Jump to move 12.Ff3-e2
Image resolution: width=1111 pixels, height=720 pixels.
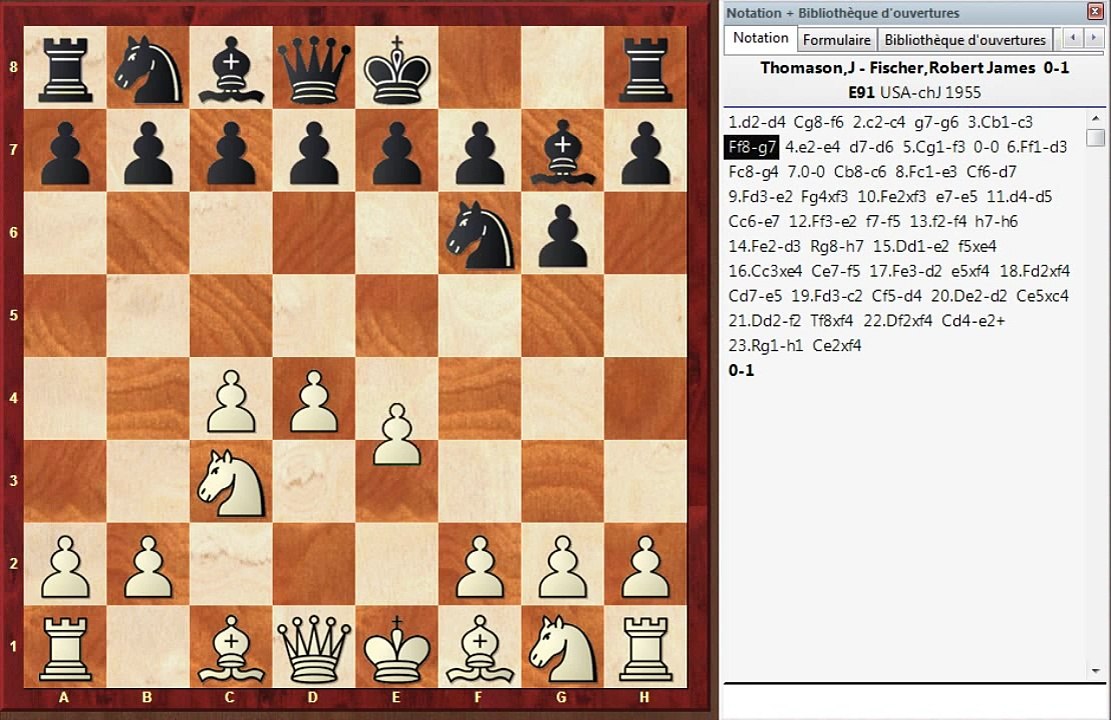tap(823, 221)
